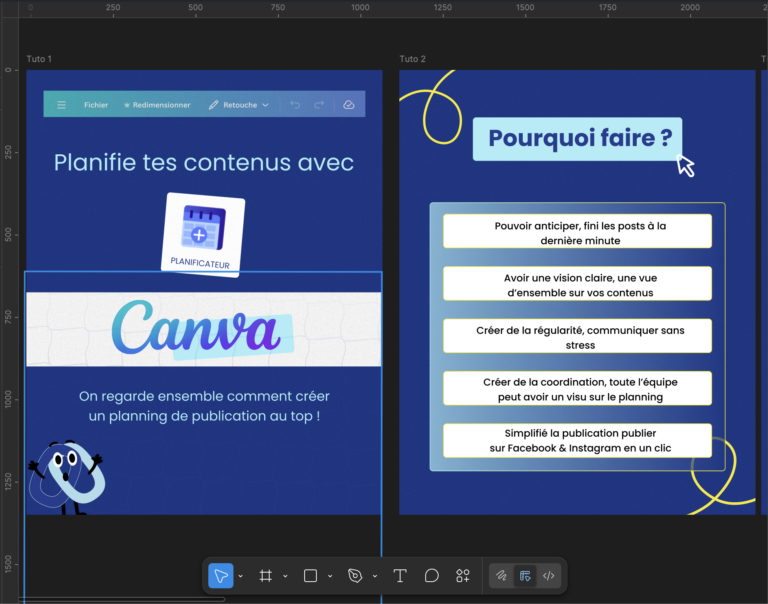The width and height of the screenshot is (768, 604).
Task: Select the Pen tool
Action: pyautogui.click(x=355, y=576)
